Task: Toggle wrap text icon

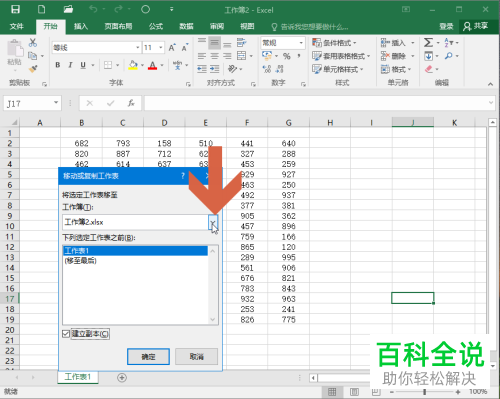Action: 241,42
